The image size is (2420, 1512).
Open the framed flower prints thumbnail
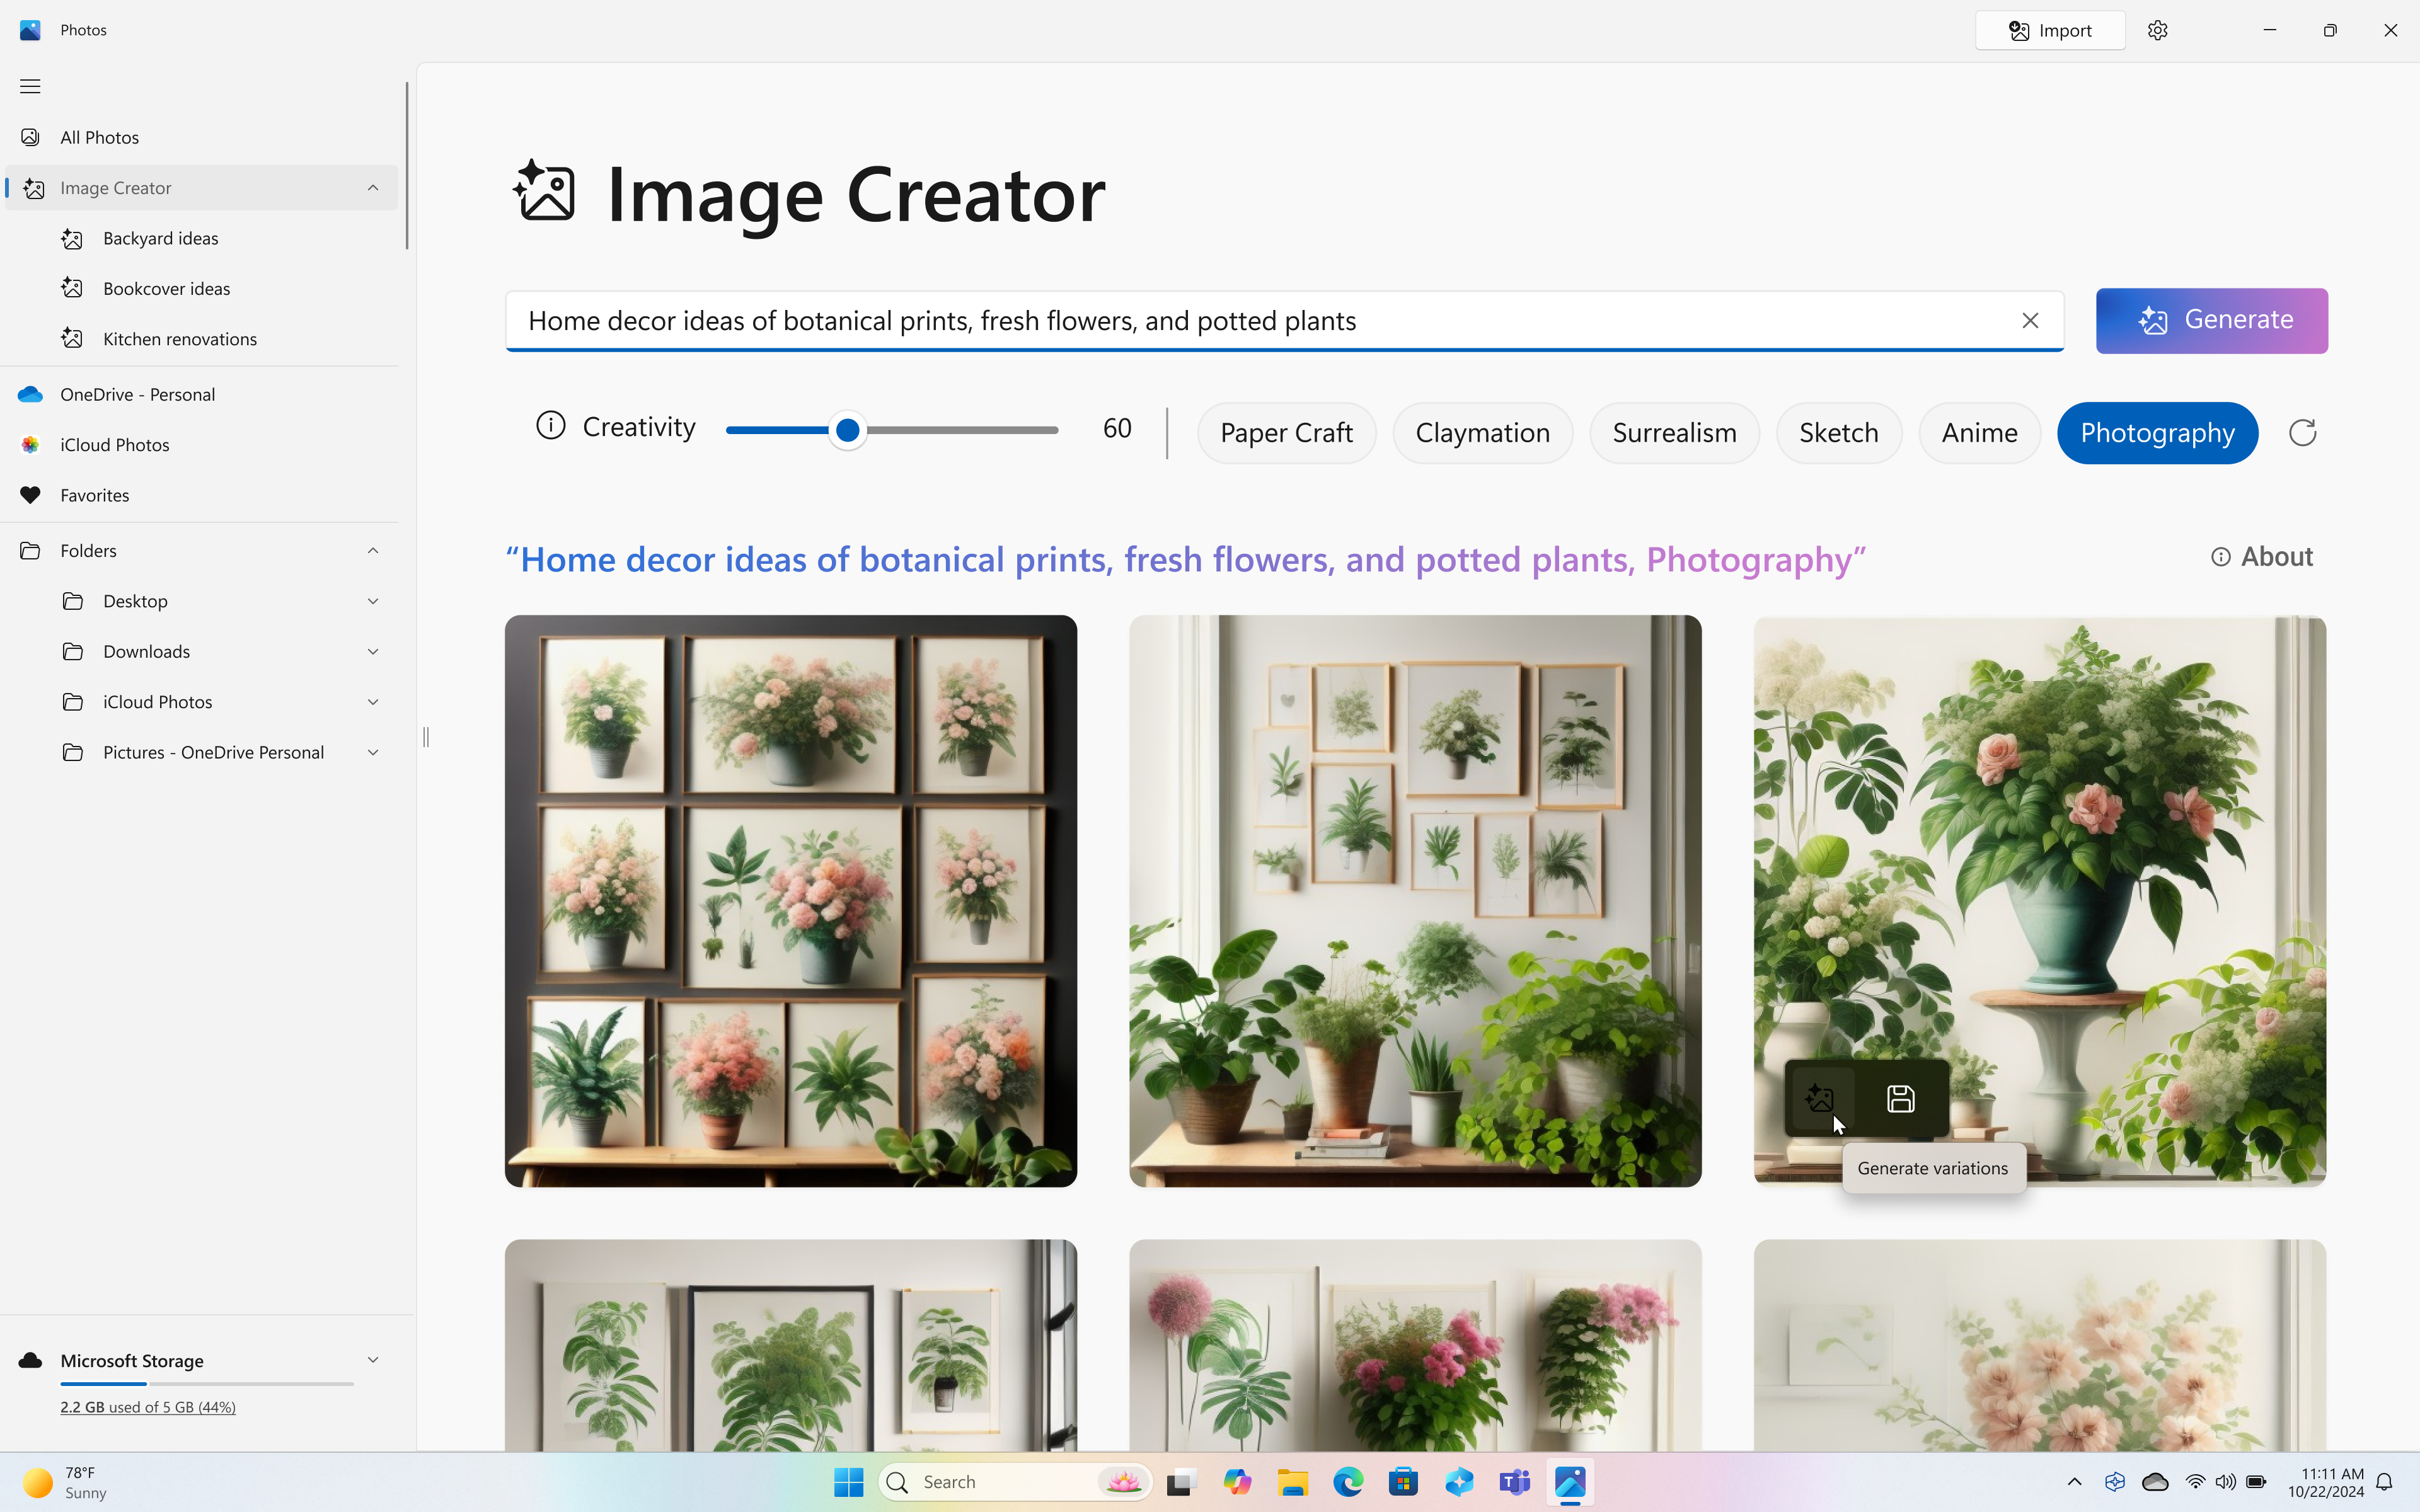(x=790, y=900)
